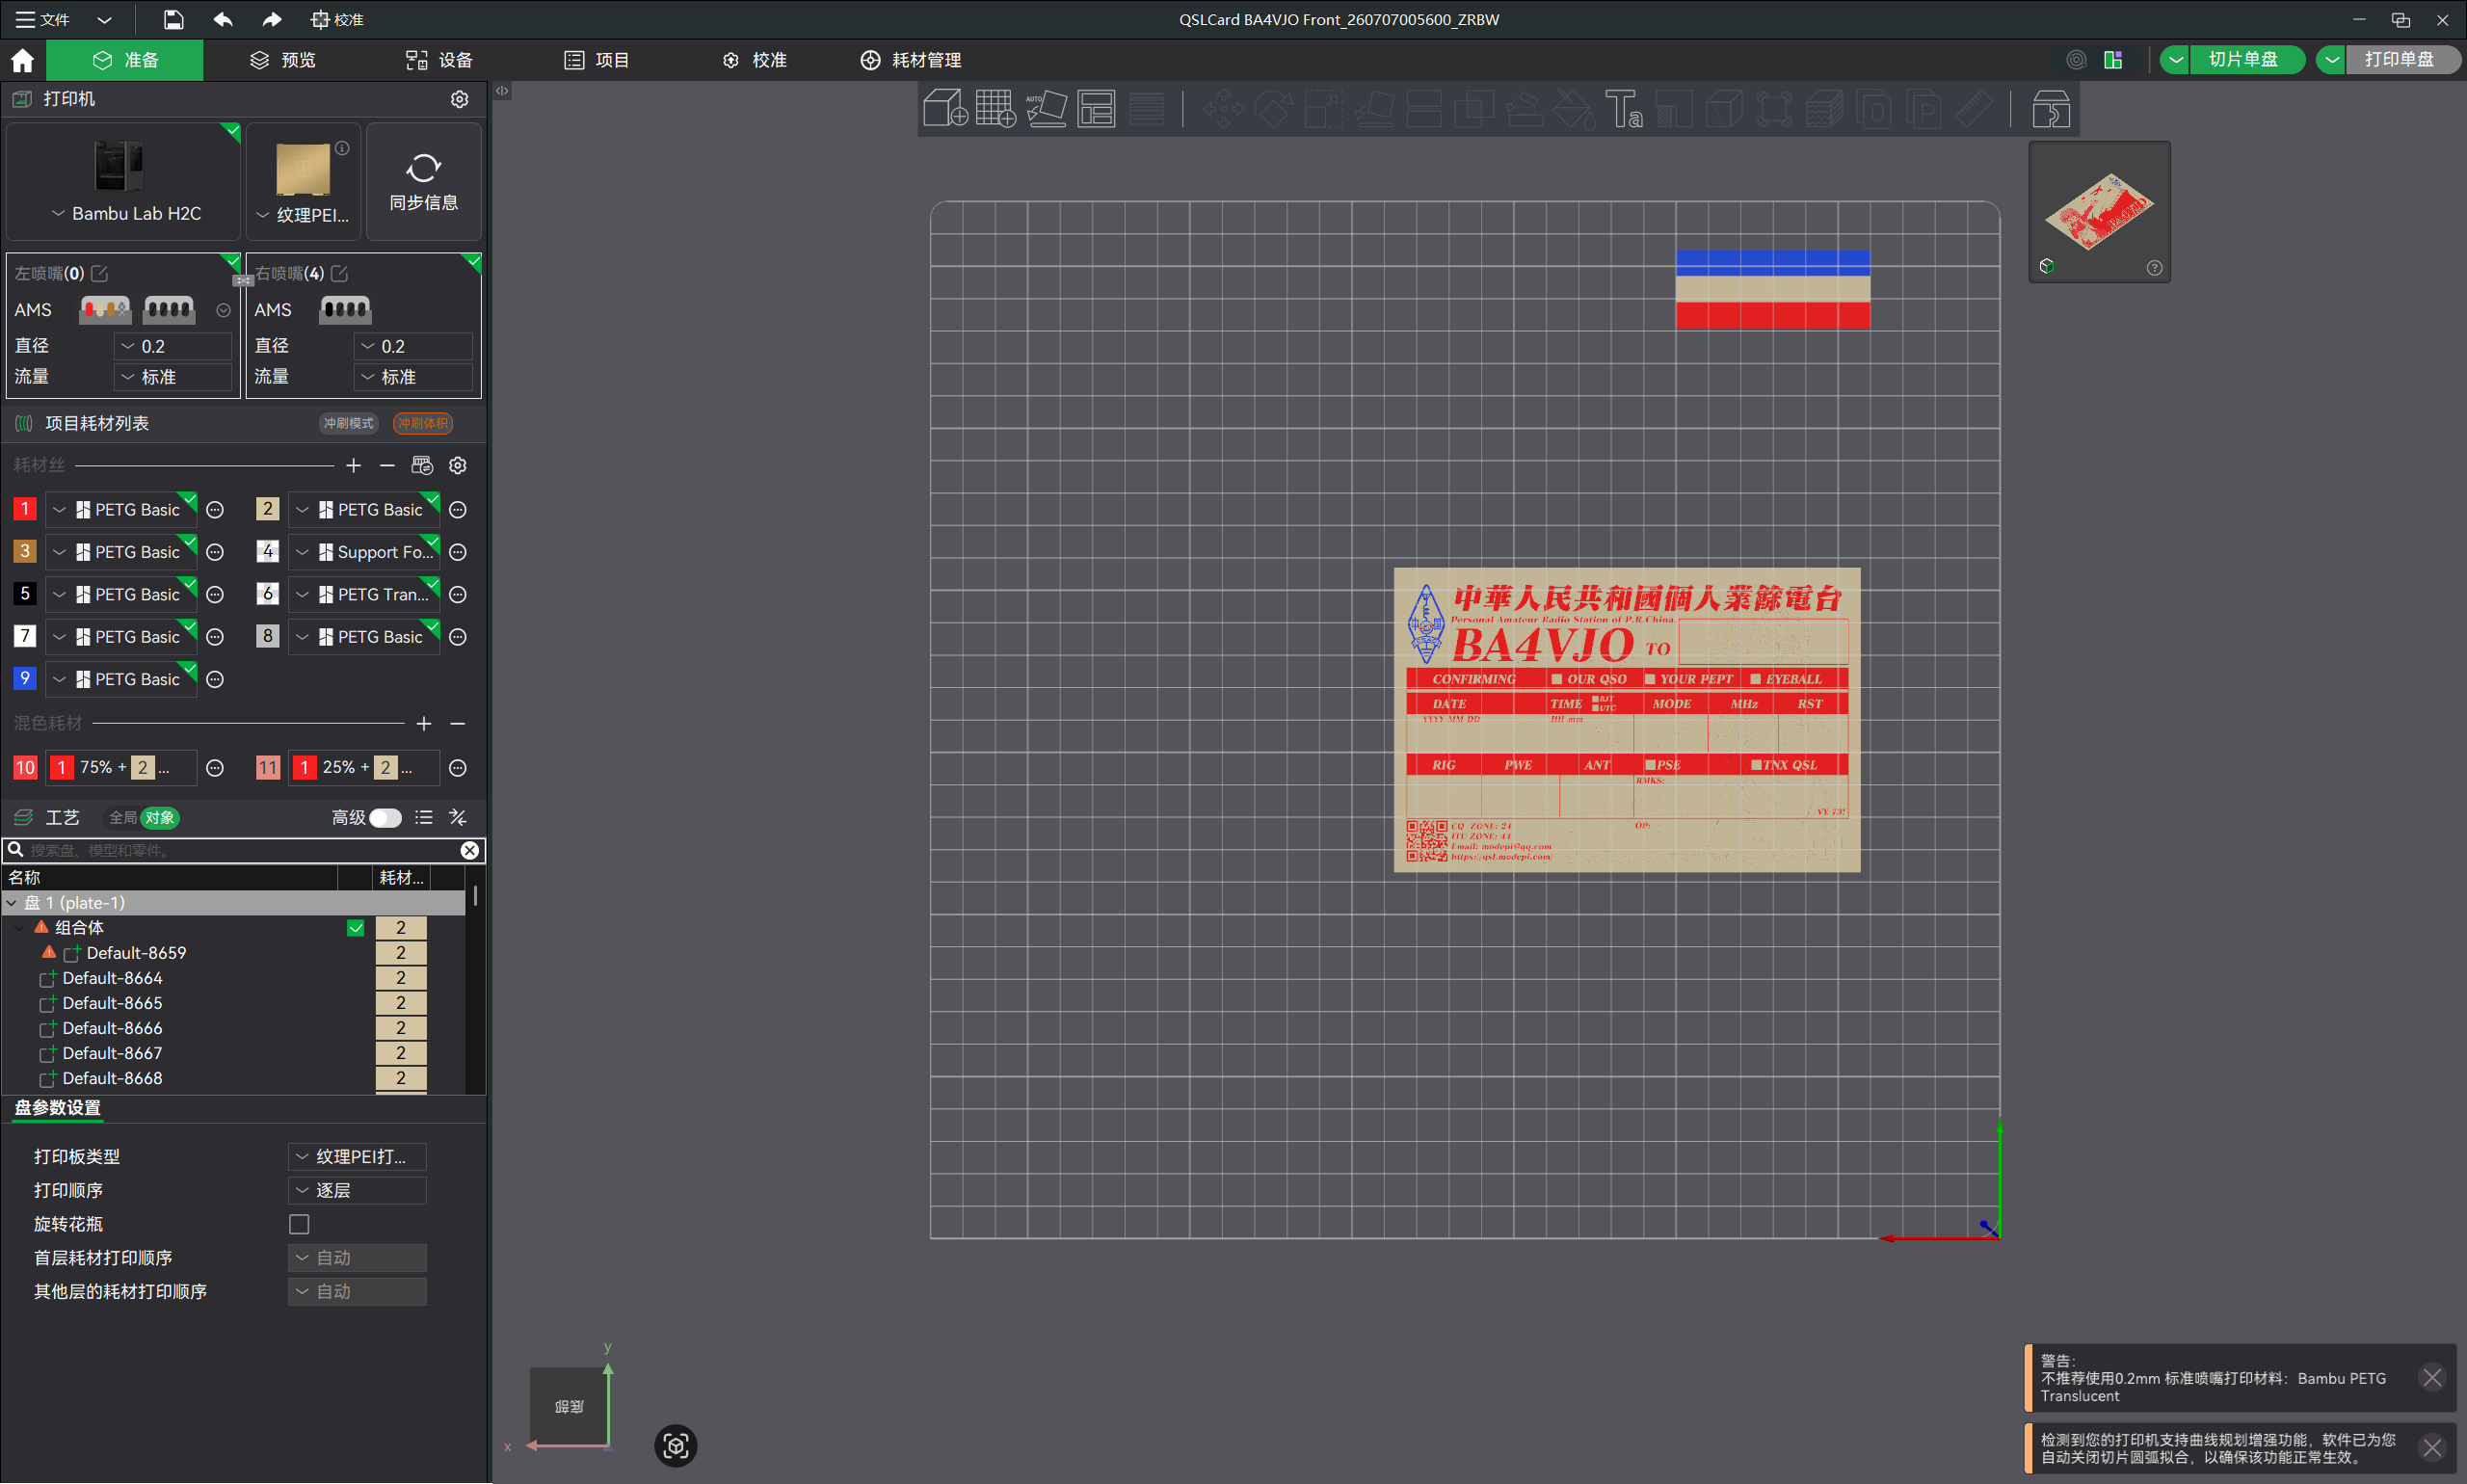Click the plus icon to add filament
This screenshot has width=2467, height=1484.
353,465
